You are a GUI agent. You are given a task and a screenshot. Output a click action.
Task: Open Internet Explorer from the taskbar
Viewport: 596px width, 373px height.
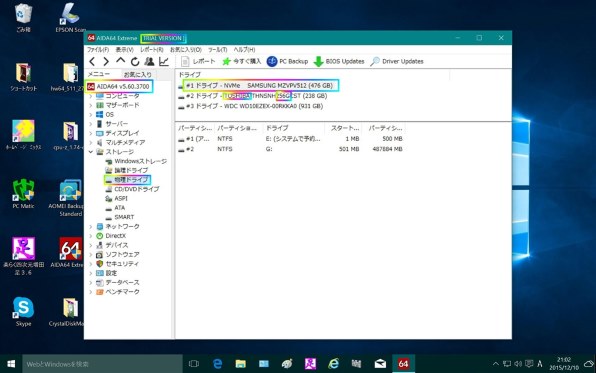333,364
